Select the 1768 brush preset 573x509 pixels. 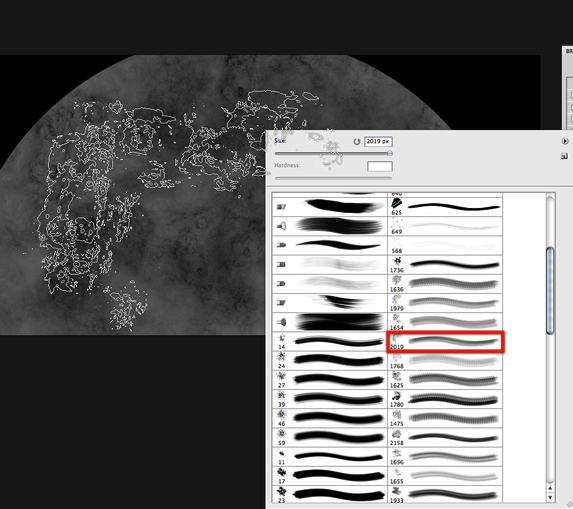click(x=445, y=361)
